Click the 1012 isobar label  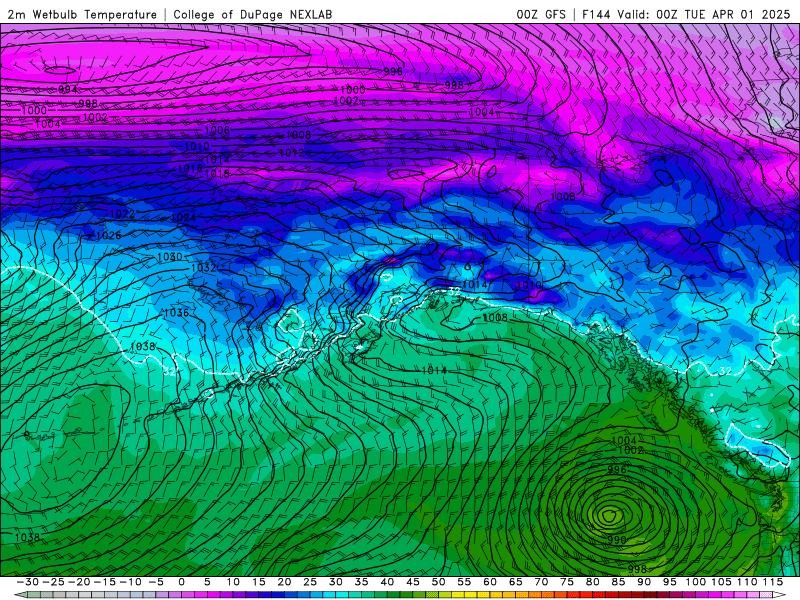click(291, 153)
